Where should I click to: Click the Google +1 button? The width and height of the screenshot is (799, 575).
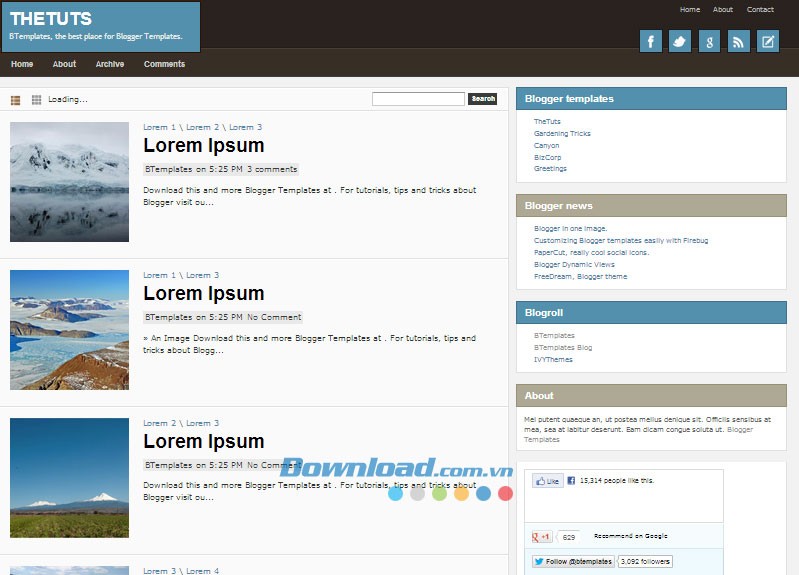pos(542,537)
